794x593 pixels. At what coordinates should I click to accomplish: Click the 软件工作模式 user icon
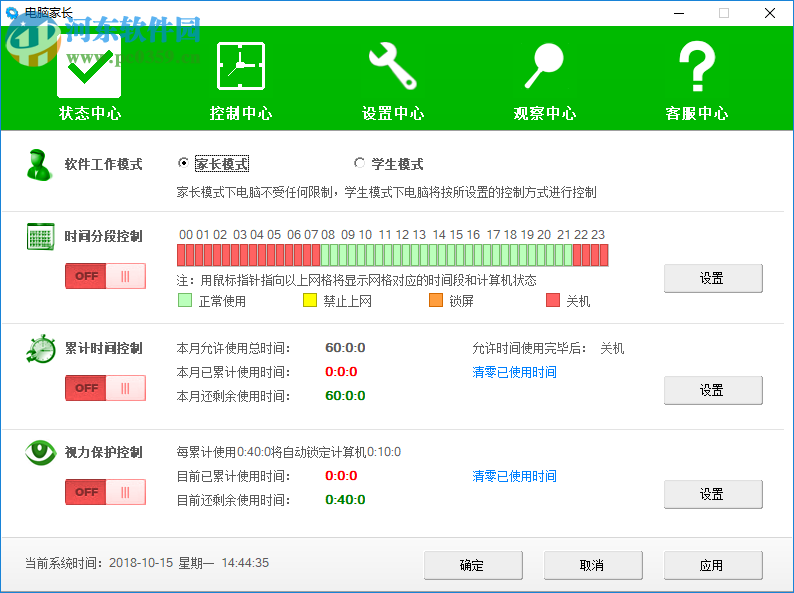pyautogui.click(x=39, y=165)
